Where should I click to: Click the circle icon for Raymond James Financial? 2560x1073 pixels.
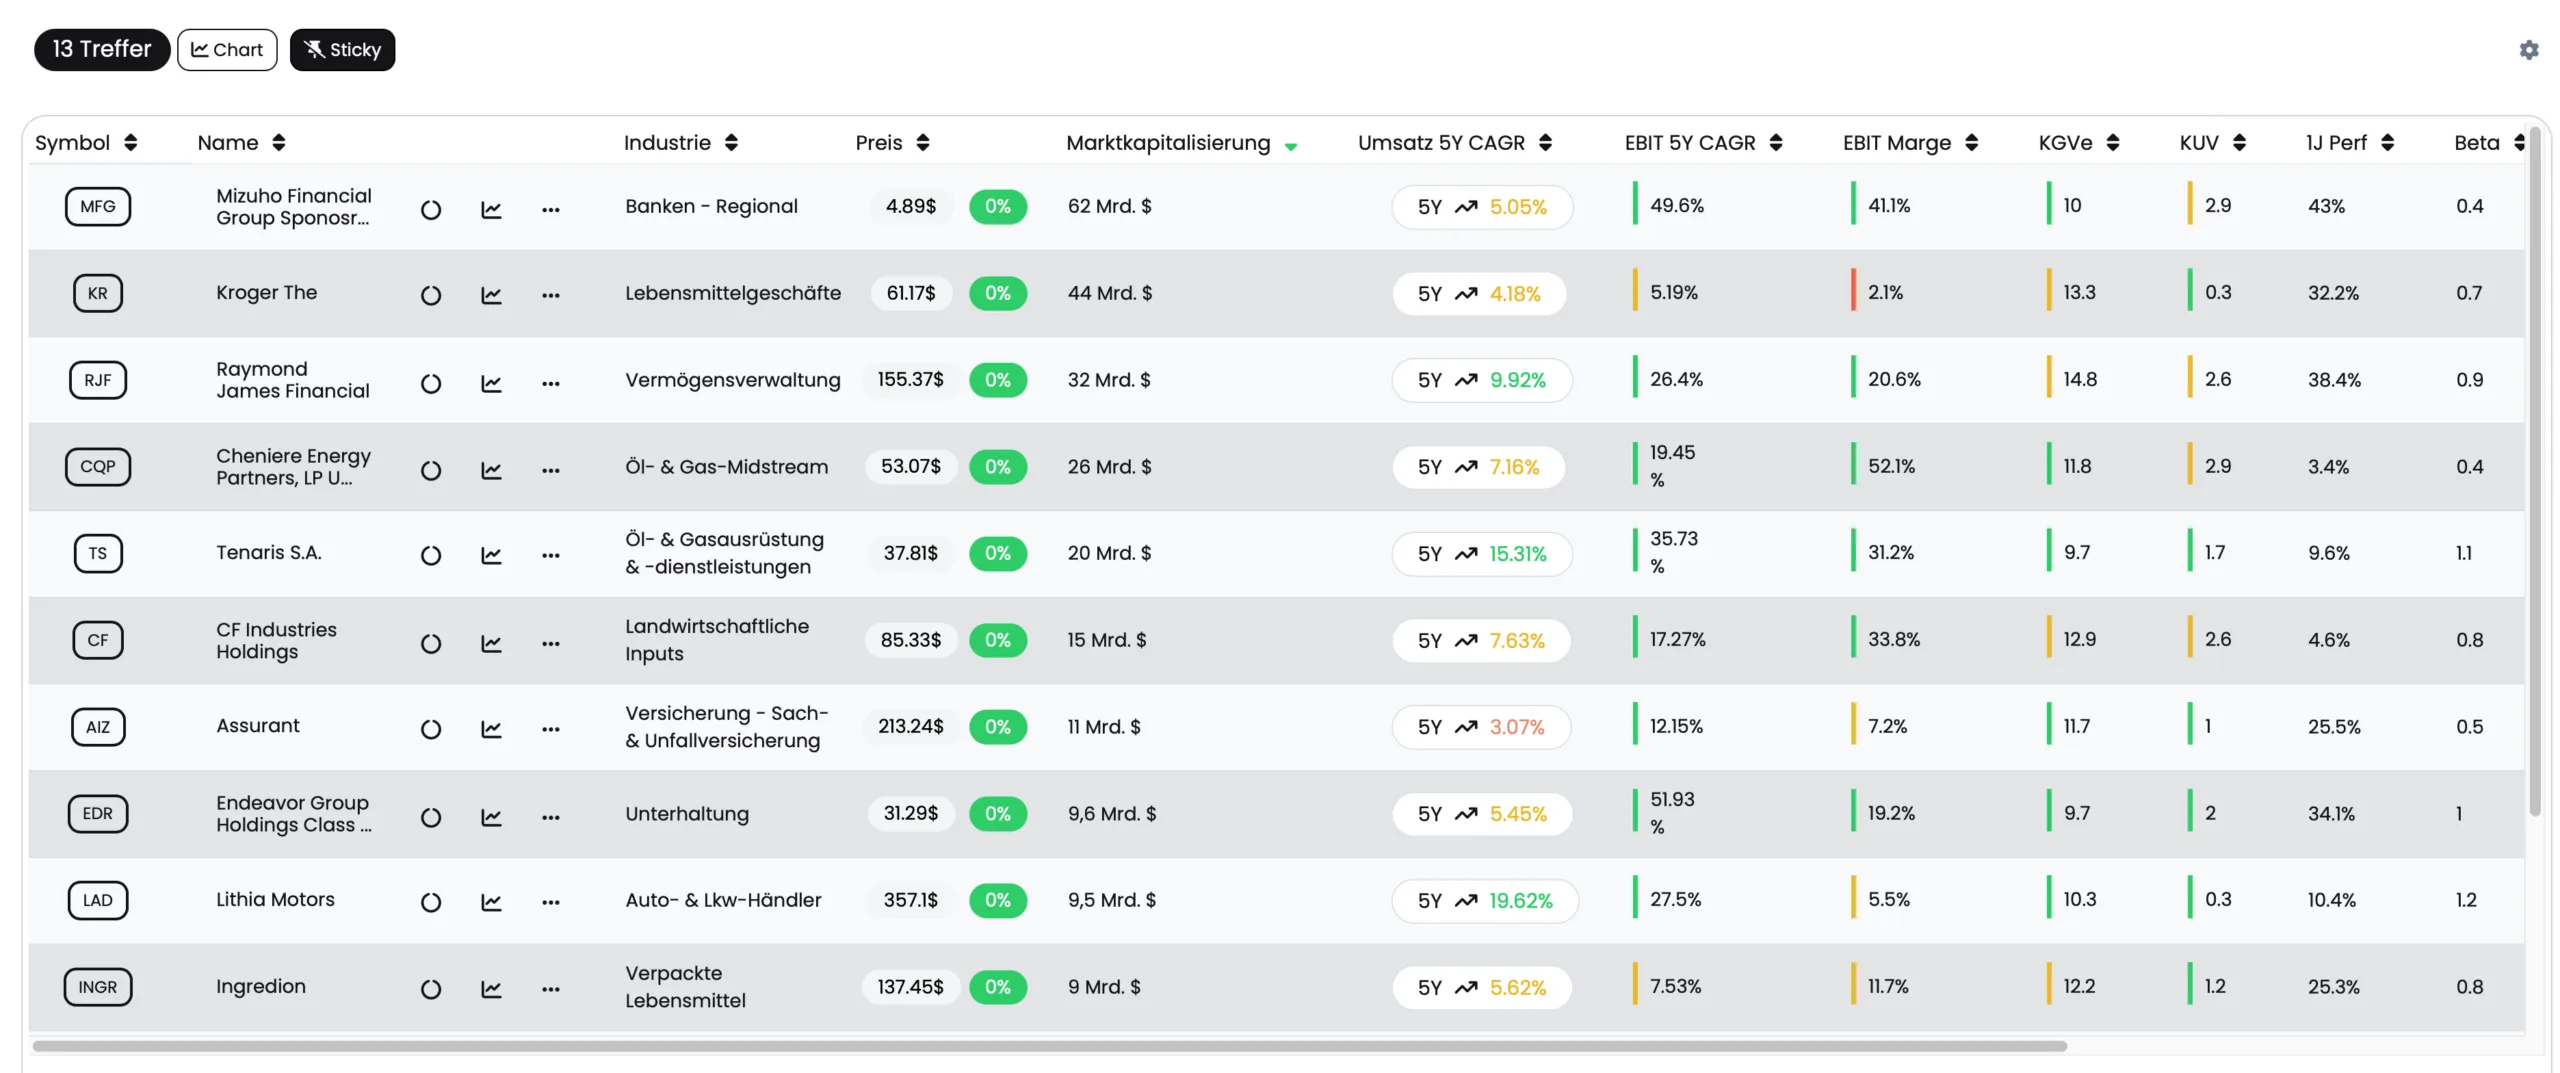coord(430,383)
